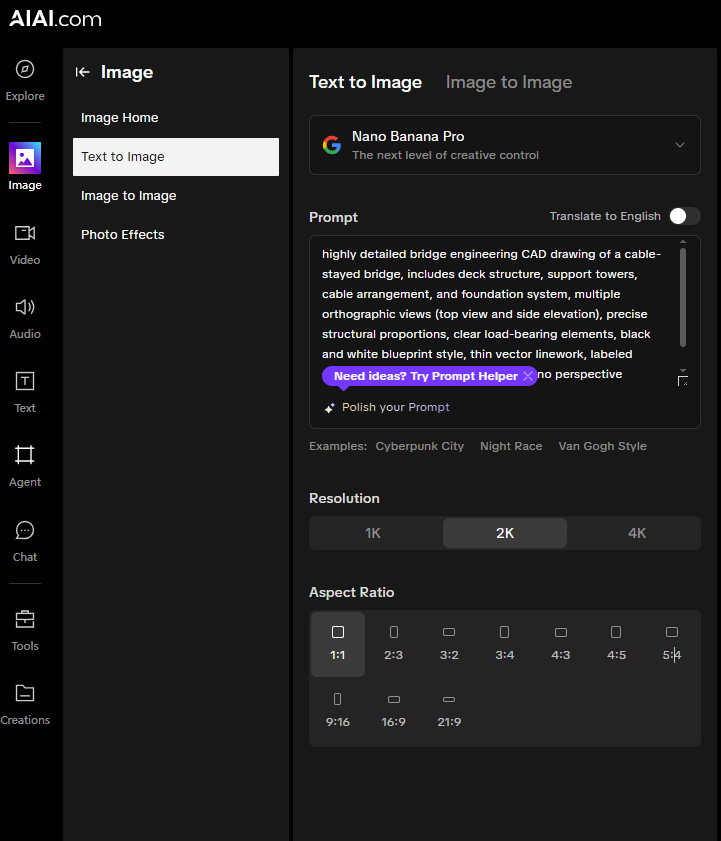721x841 pixels.
Task: Click the Polish your Prompt sparkle icon
Action: (x=329, y=408)
